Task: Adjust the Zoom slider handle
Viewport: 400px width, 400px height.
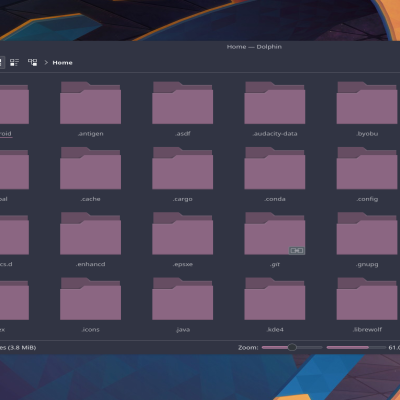Action: point(292,347)
